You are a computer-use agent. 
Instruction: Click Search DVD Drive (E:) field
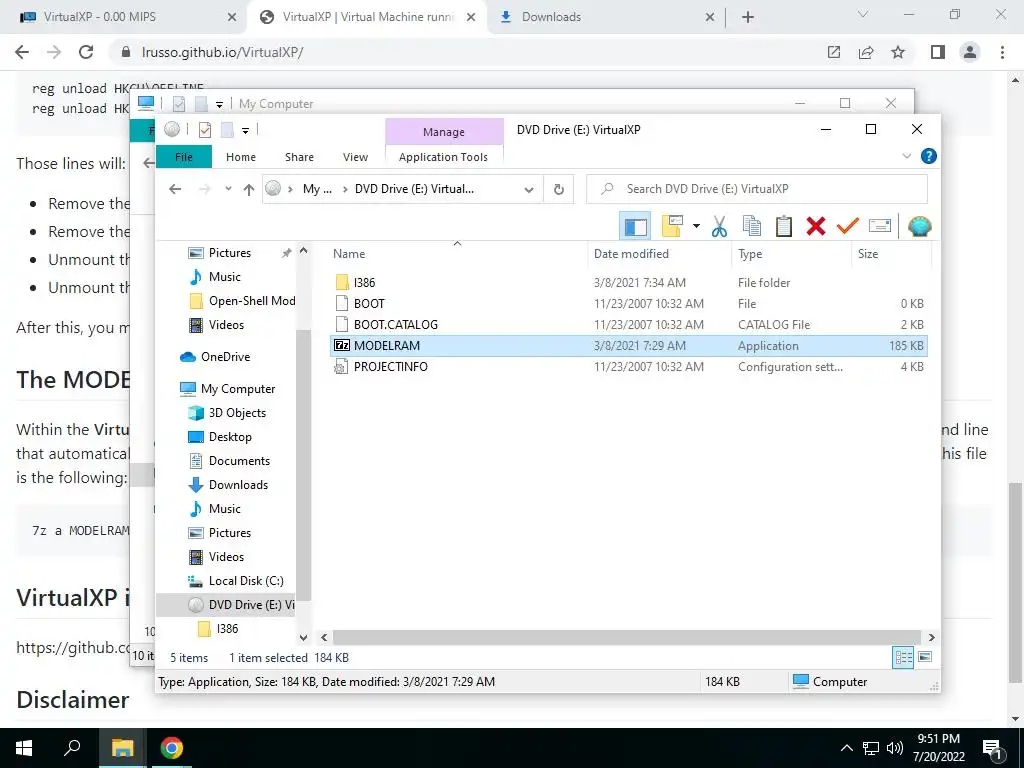(x=757, y=189)
